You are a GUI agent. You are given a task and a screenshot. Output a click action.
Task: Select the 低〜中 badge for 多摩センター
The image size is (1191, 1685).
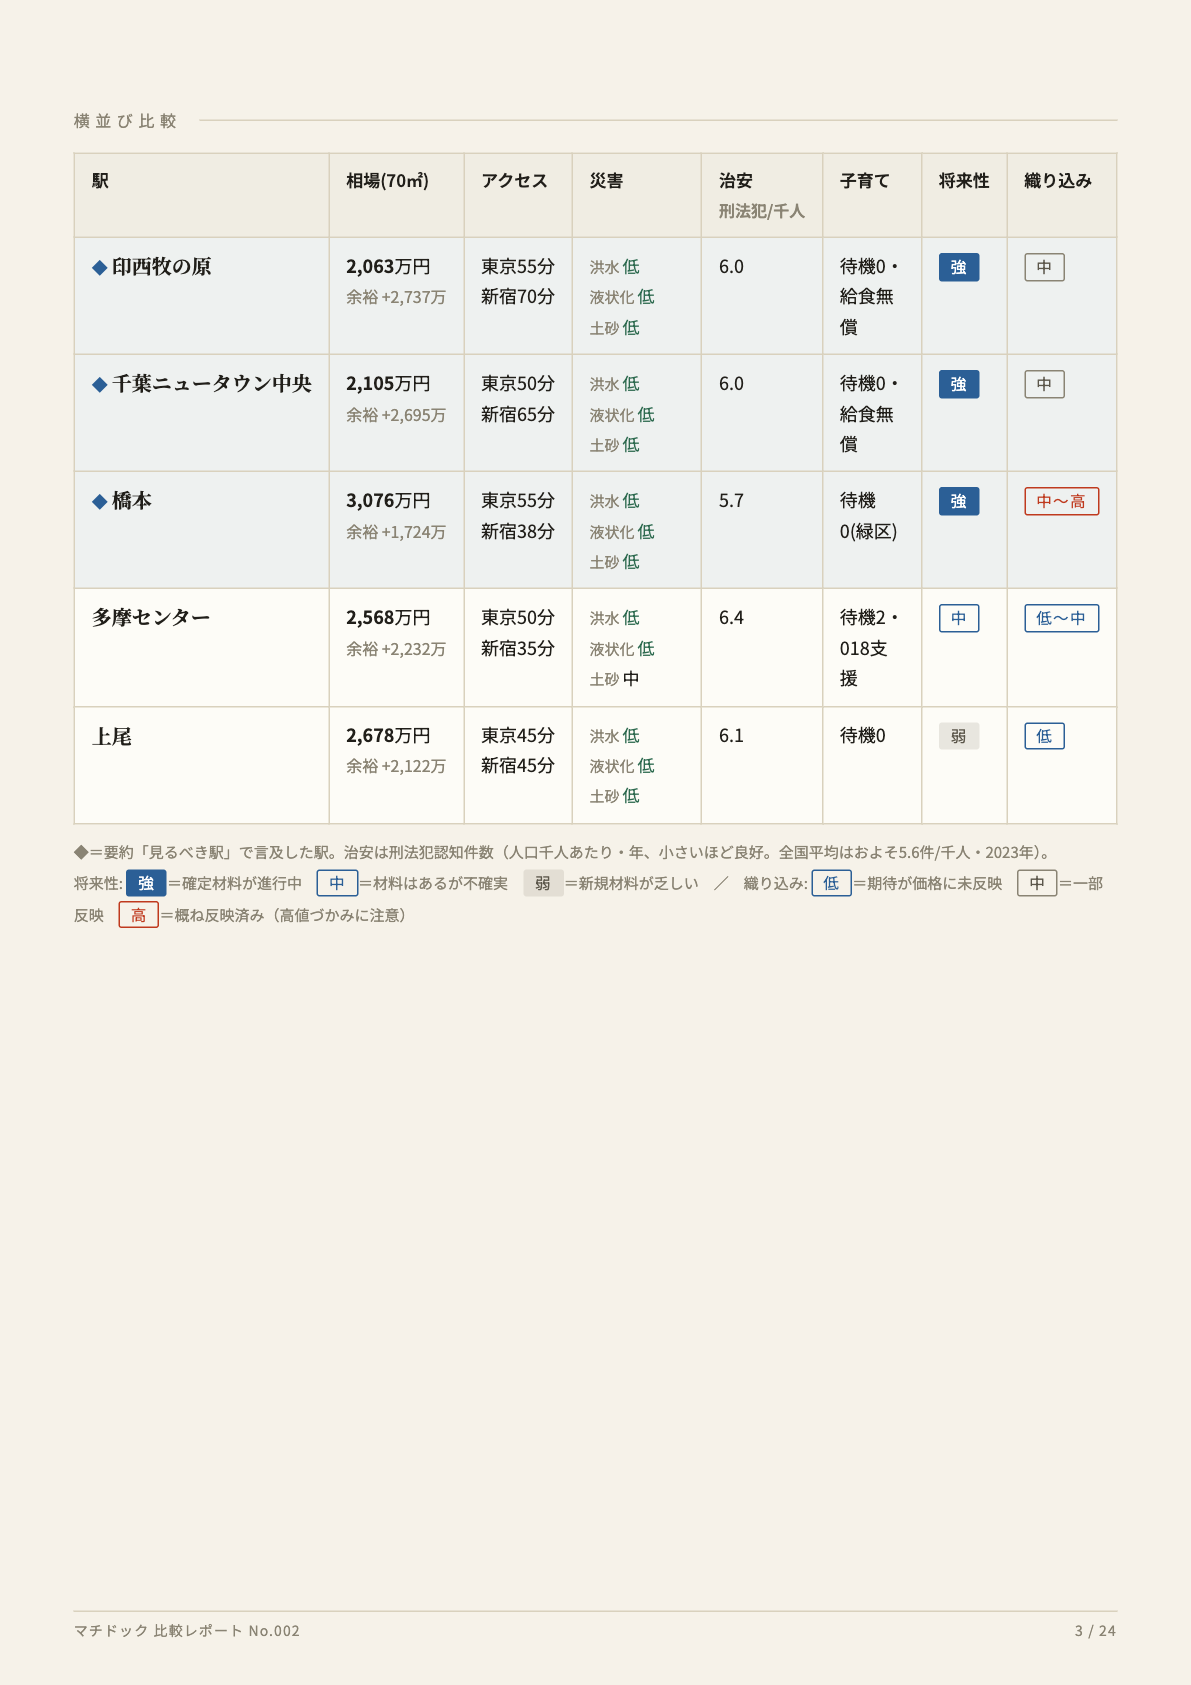tap(1061, 618)
